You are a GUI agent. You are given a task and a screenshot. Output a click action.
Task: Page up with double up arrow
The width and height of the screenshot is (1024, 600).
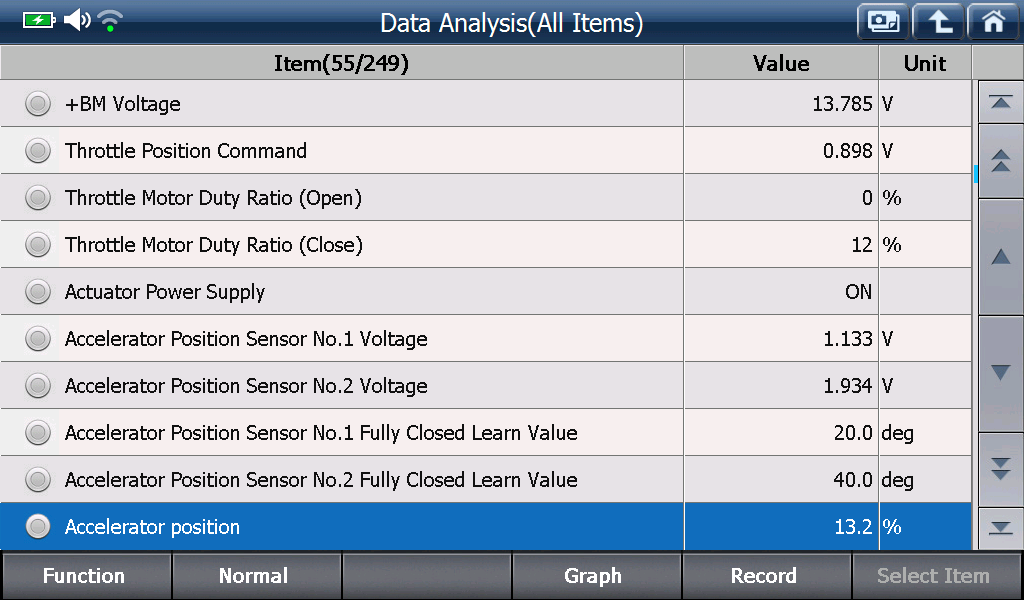pos(1000,161)
